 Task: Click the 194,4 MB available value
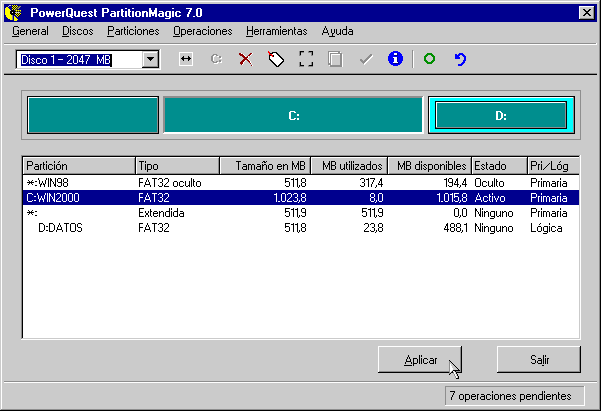coord(455,183)
